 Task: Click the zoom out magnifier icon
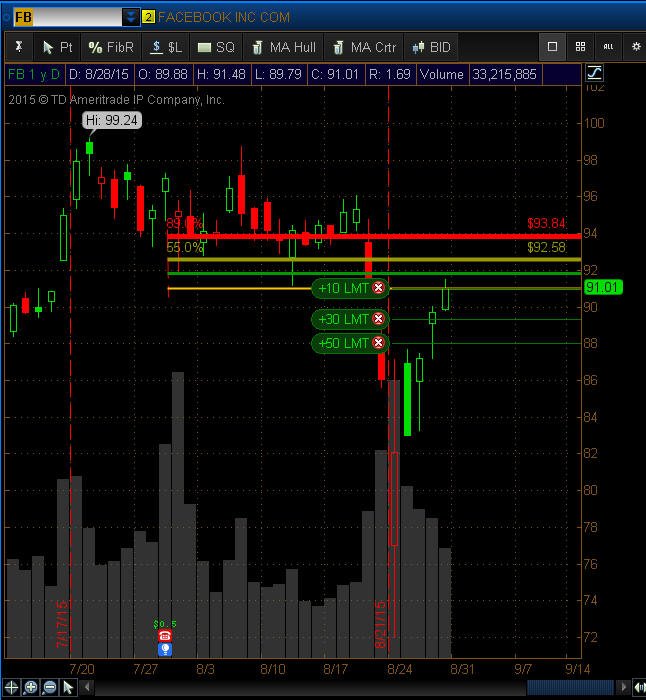coord(50,688)
